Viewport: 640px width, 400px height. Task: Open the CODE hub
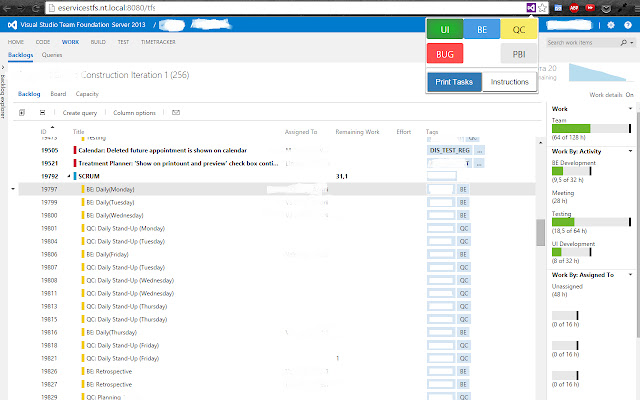tap(43, 42)
